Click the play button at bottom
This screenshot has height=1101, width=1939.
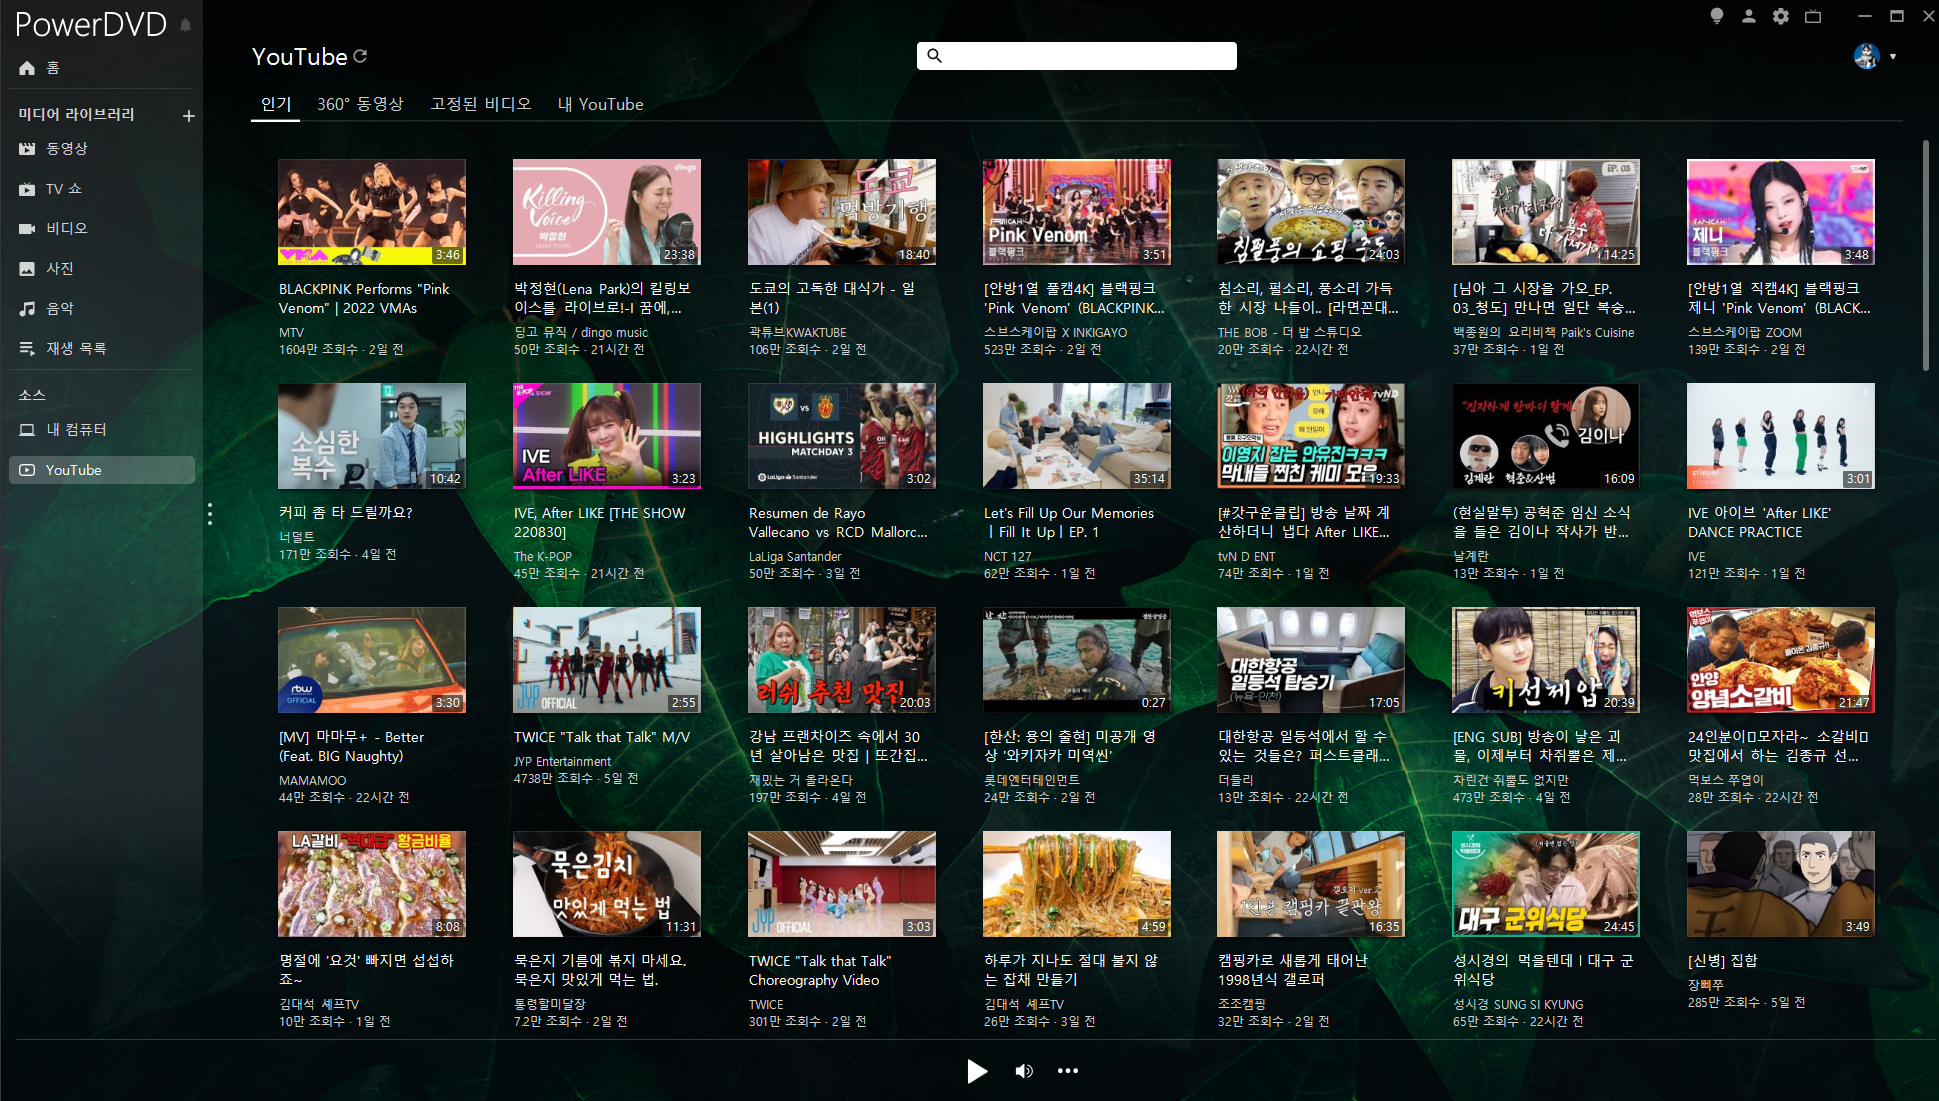click(977, 1071)
